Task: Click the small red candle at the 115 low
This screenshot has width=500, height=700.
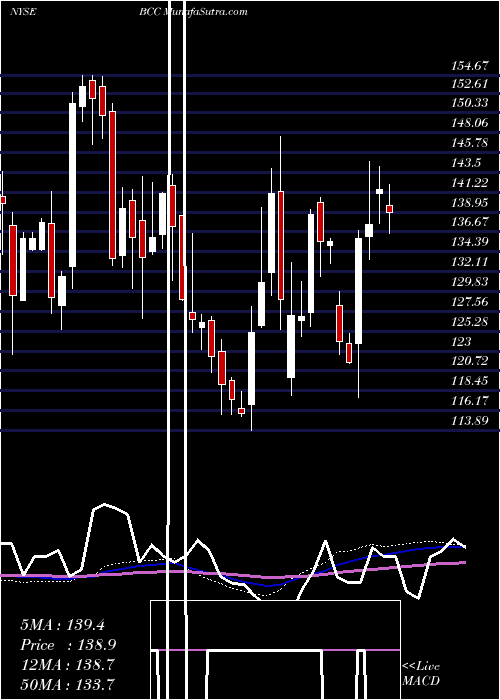Action: (242, 411)
